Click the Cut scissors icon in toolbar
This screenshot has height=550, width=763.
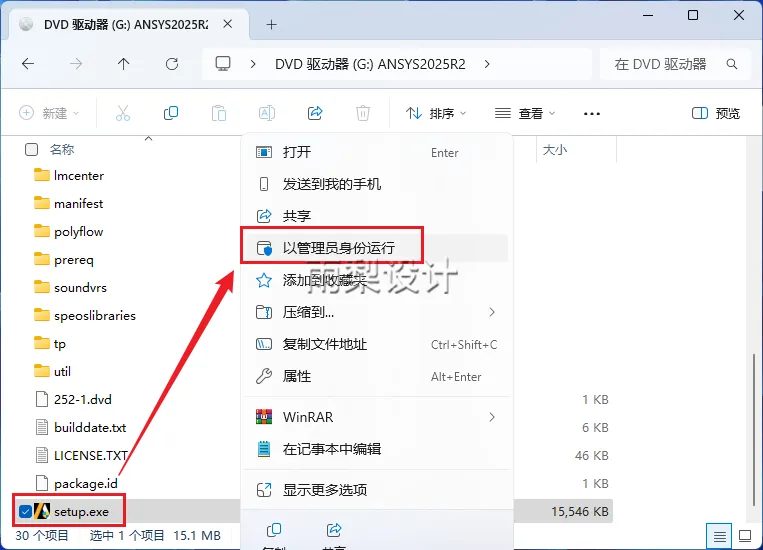tap(123, 113)
